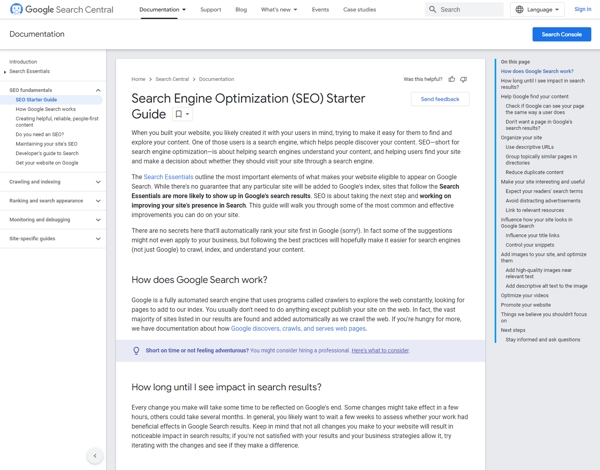Viewport: 600px width, 470px height.
Task: Expand Ranking and search appearance section
Action: (x=98, y=201)
